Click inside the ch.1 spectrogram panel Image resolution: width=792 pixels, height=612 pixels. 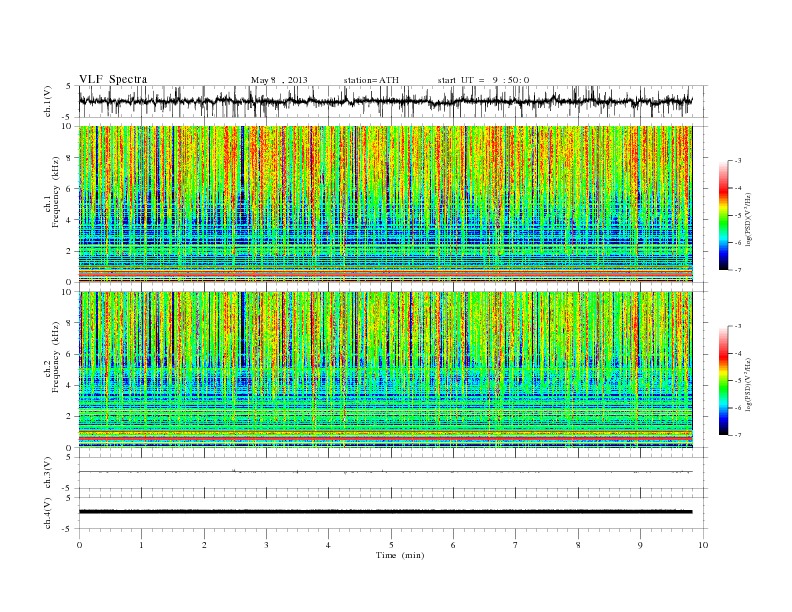pos(385,204)
